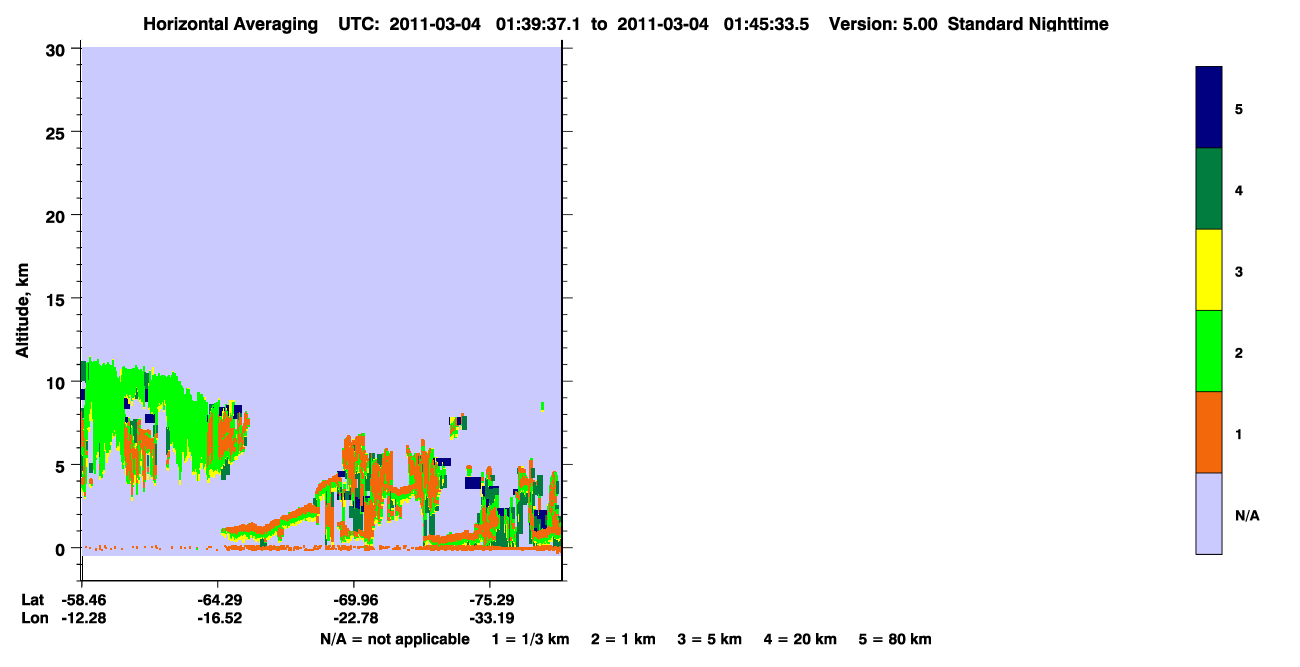Click latitude value -69.96
The image size is (1300, 667).
[354, 600]
